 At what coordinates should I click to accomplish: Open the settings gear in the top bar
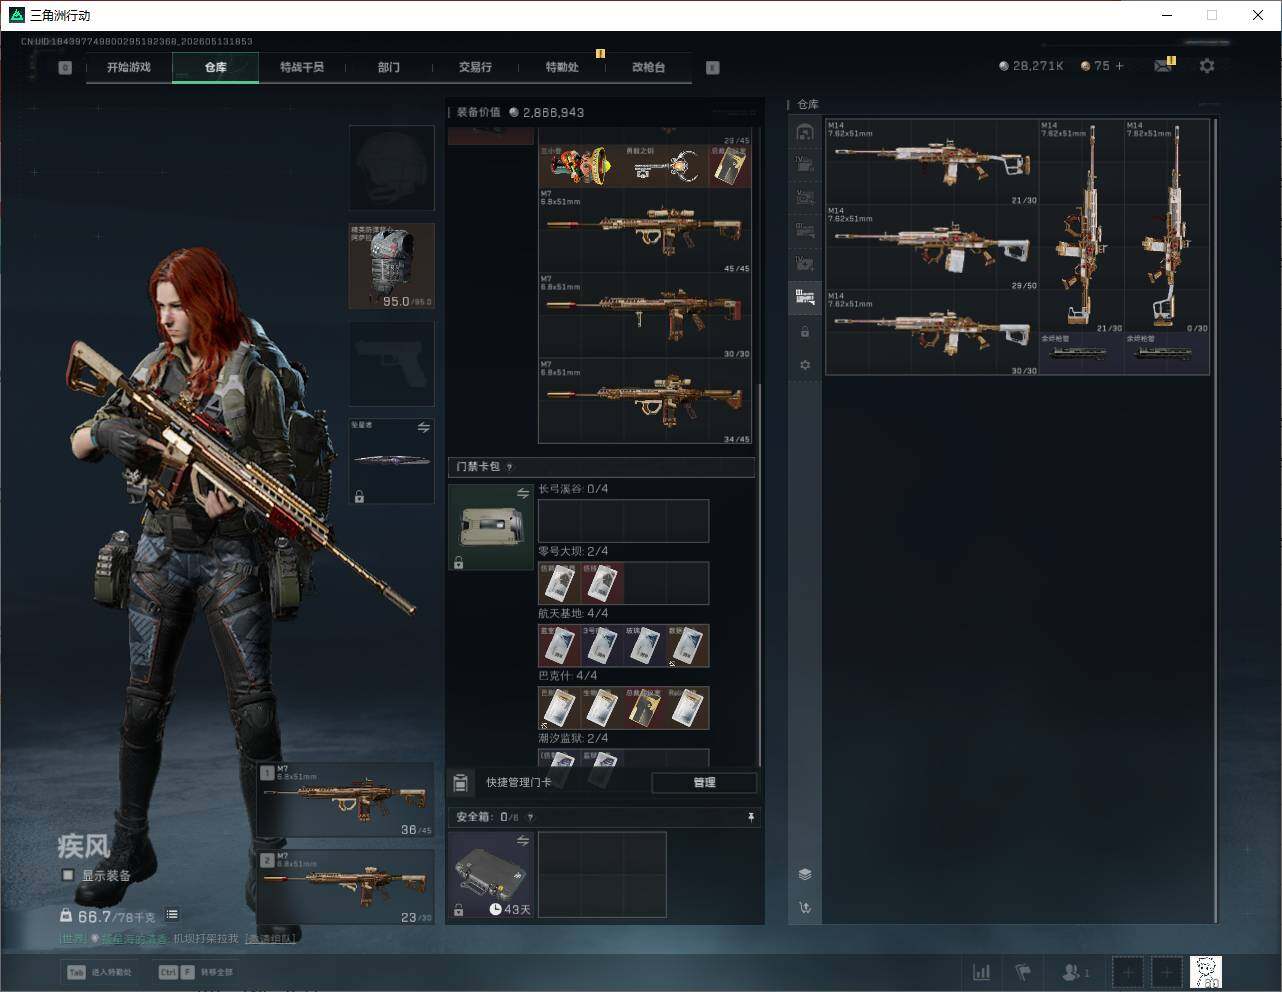[1207, 66]
